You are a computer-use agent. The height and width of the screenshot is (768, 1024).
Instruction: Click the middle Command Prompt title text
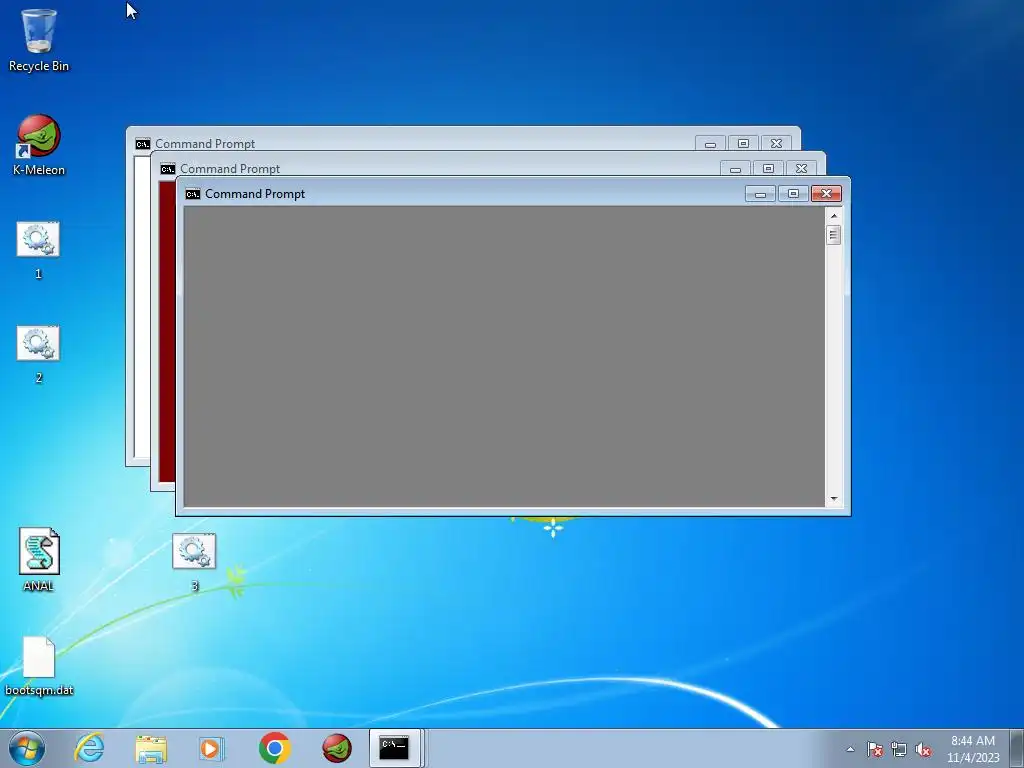[230, 169]
